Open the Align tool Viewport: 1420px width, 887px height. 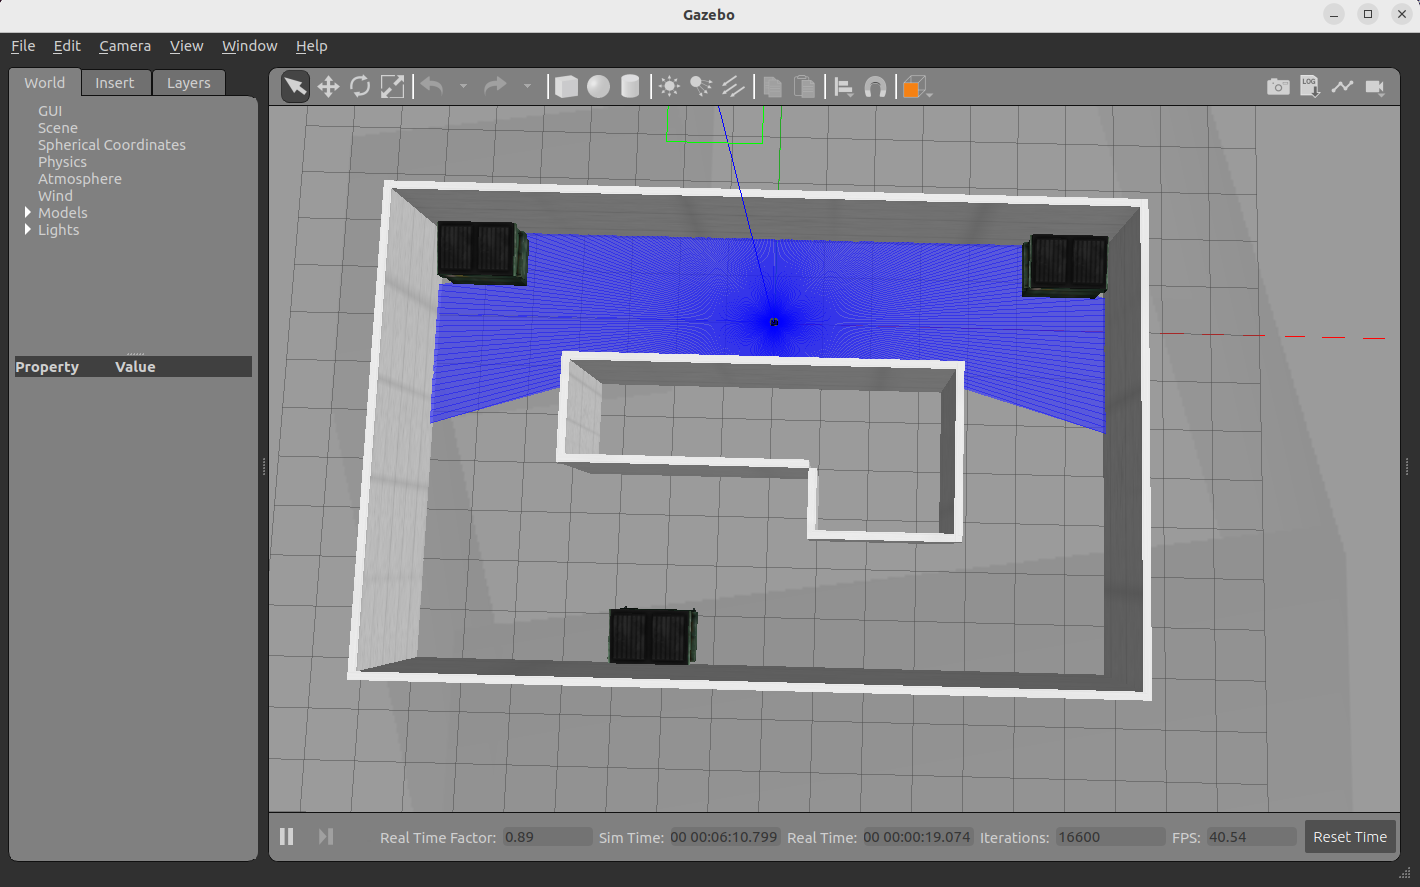tap(844, 87)
